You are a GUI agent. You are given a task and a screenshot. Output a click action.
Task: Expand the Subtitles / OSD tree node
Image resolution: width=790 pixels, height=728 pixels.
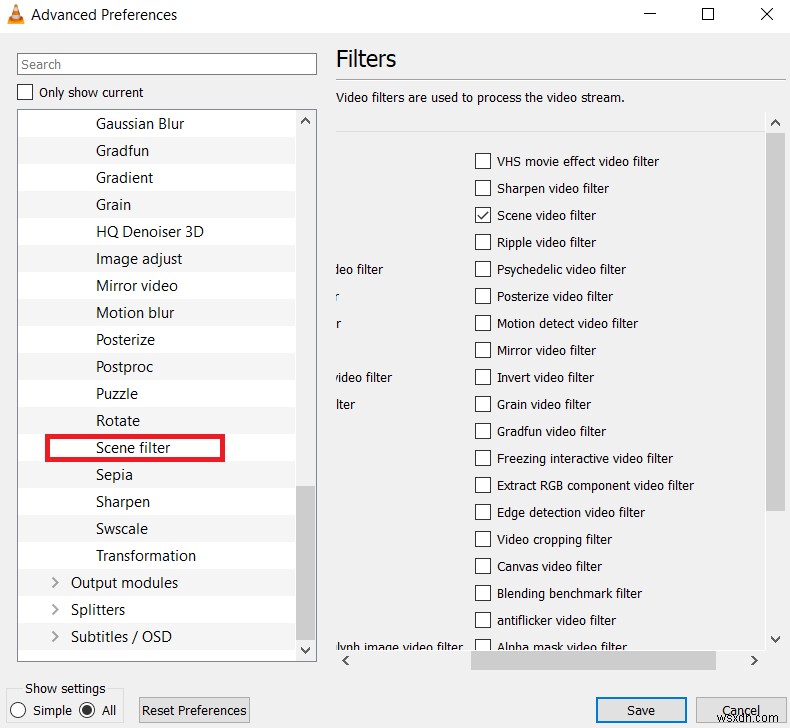(55, 637)
